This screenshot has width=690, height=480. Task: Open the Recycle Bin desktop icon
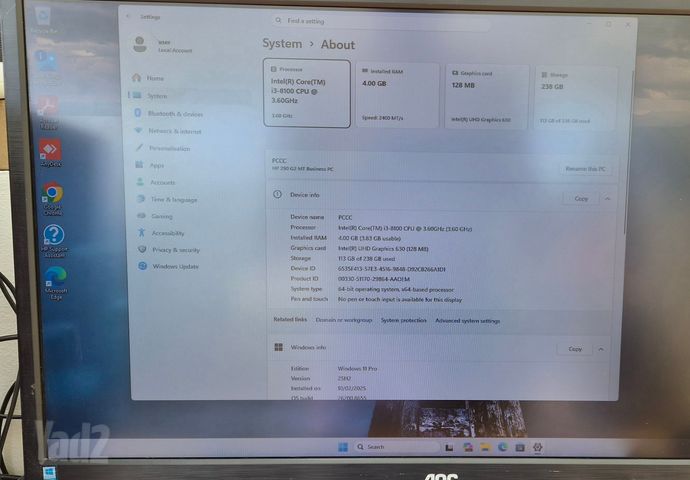coord(44,20)
